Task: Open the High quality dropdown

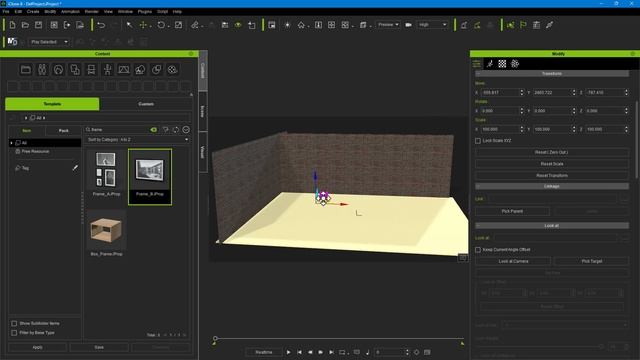Action: pos(432,25)
